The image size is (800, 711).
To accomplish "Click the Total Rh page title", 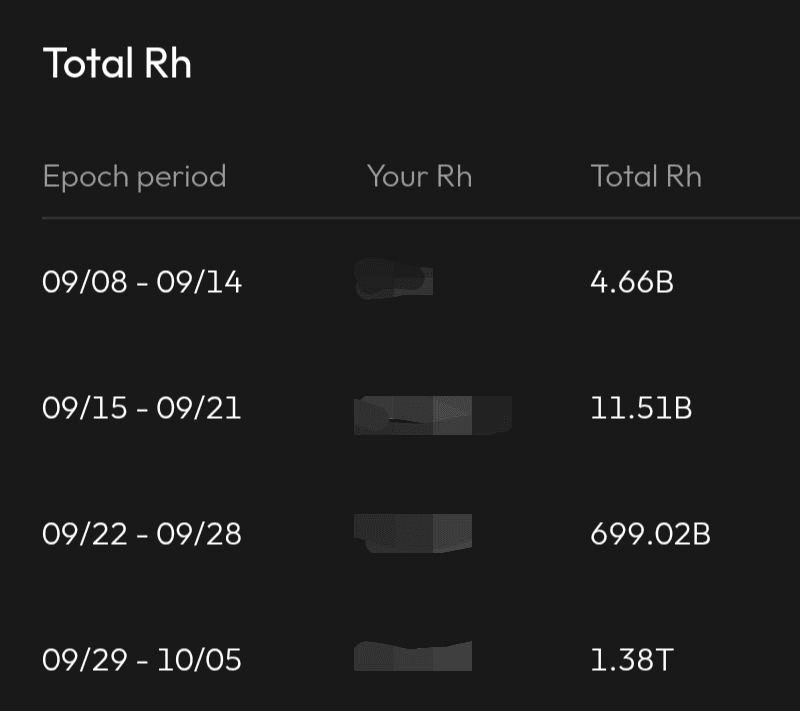I will pos(117,64).
